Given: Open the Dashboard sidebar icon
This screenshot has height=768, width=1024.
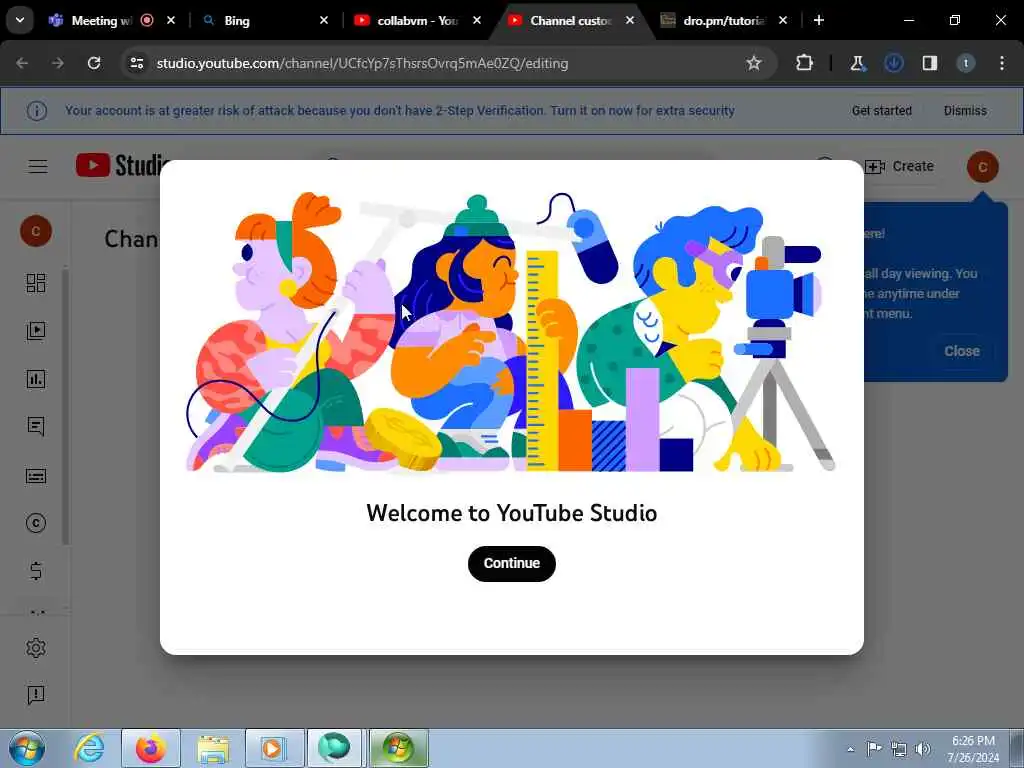Looking at the screenshot, I should [36, 283].
